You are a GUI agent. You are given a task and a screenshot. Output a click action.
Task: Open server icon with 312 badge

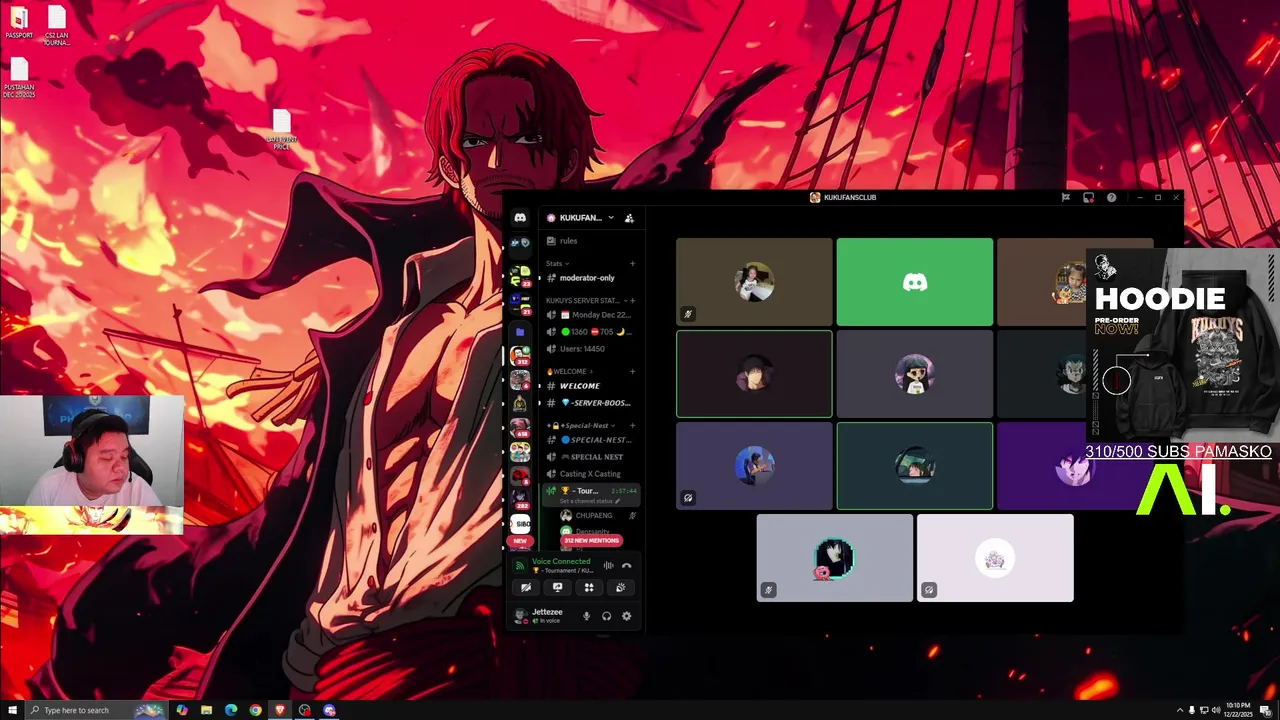pos(520,356)
